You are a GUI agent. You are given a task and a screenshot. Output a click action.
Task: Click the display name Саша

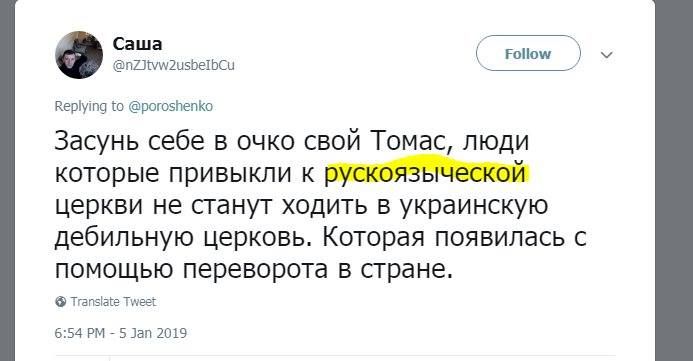pyautogui.click(x=137, y=44)
